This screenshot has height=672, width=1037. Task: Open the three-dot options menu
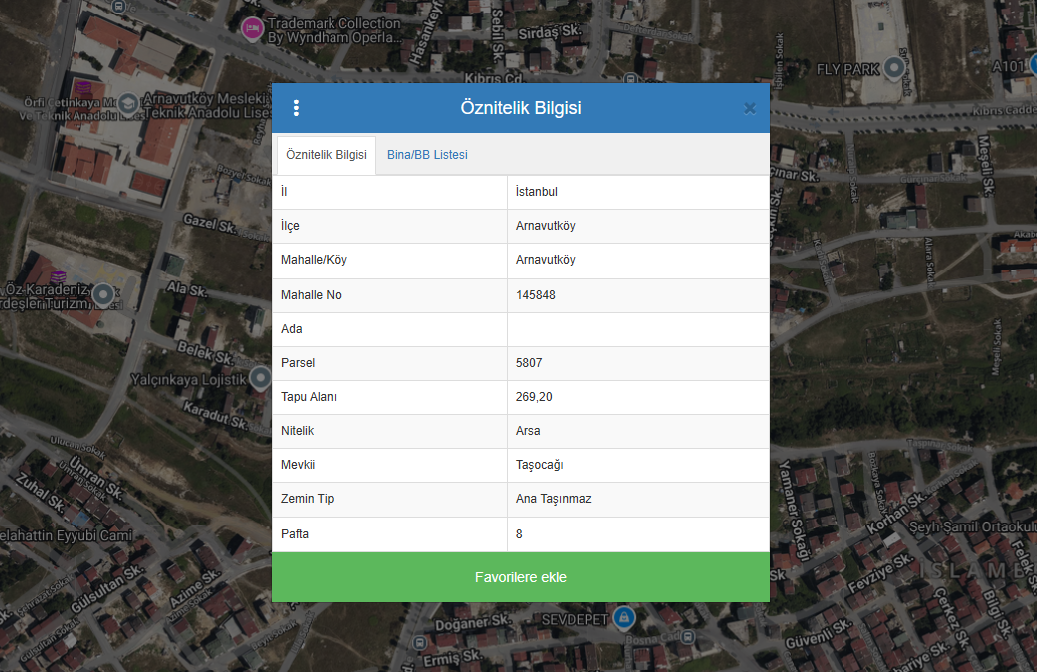296,108
